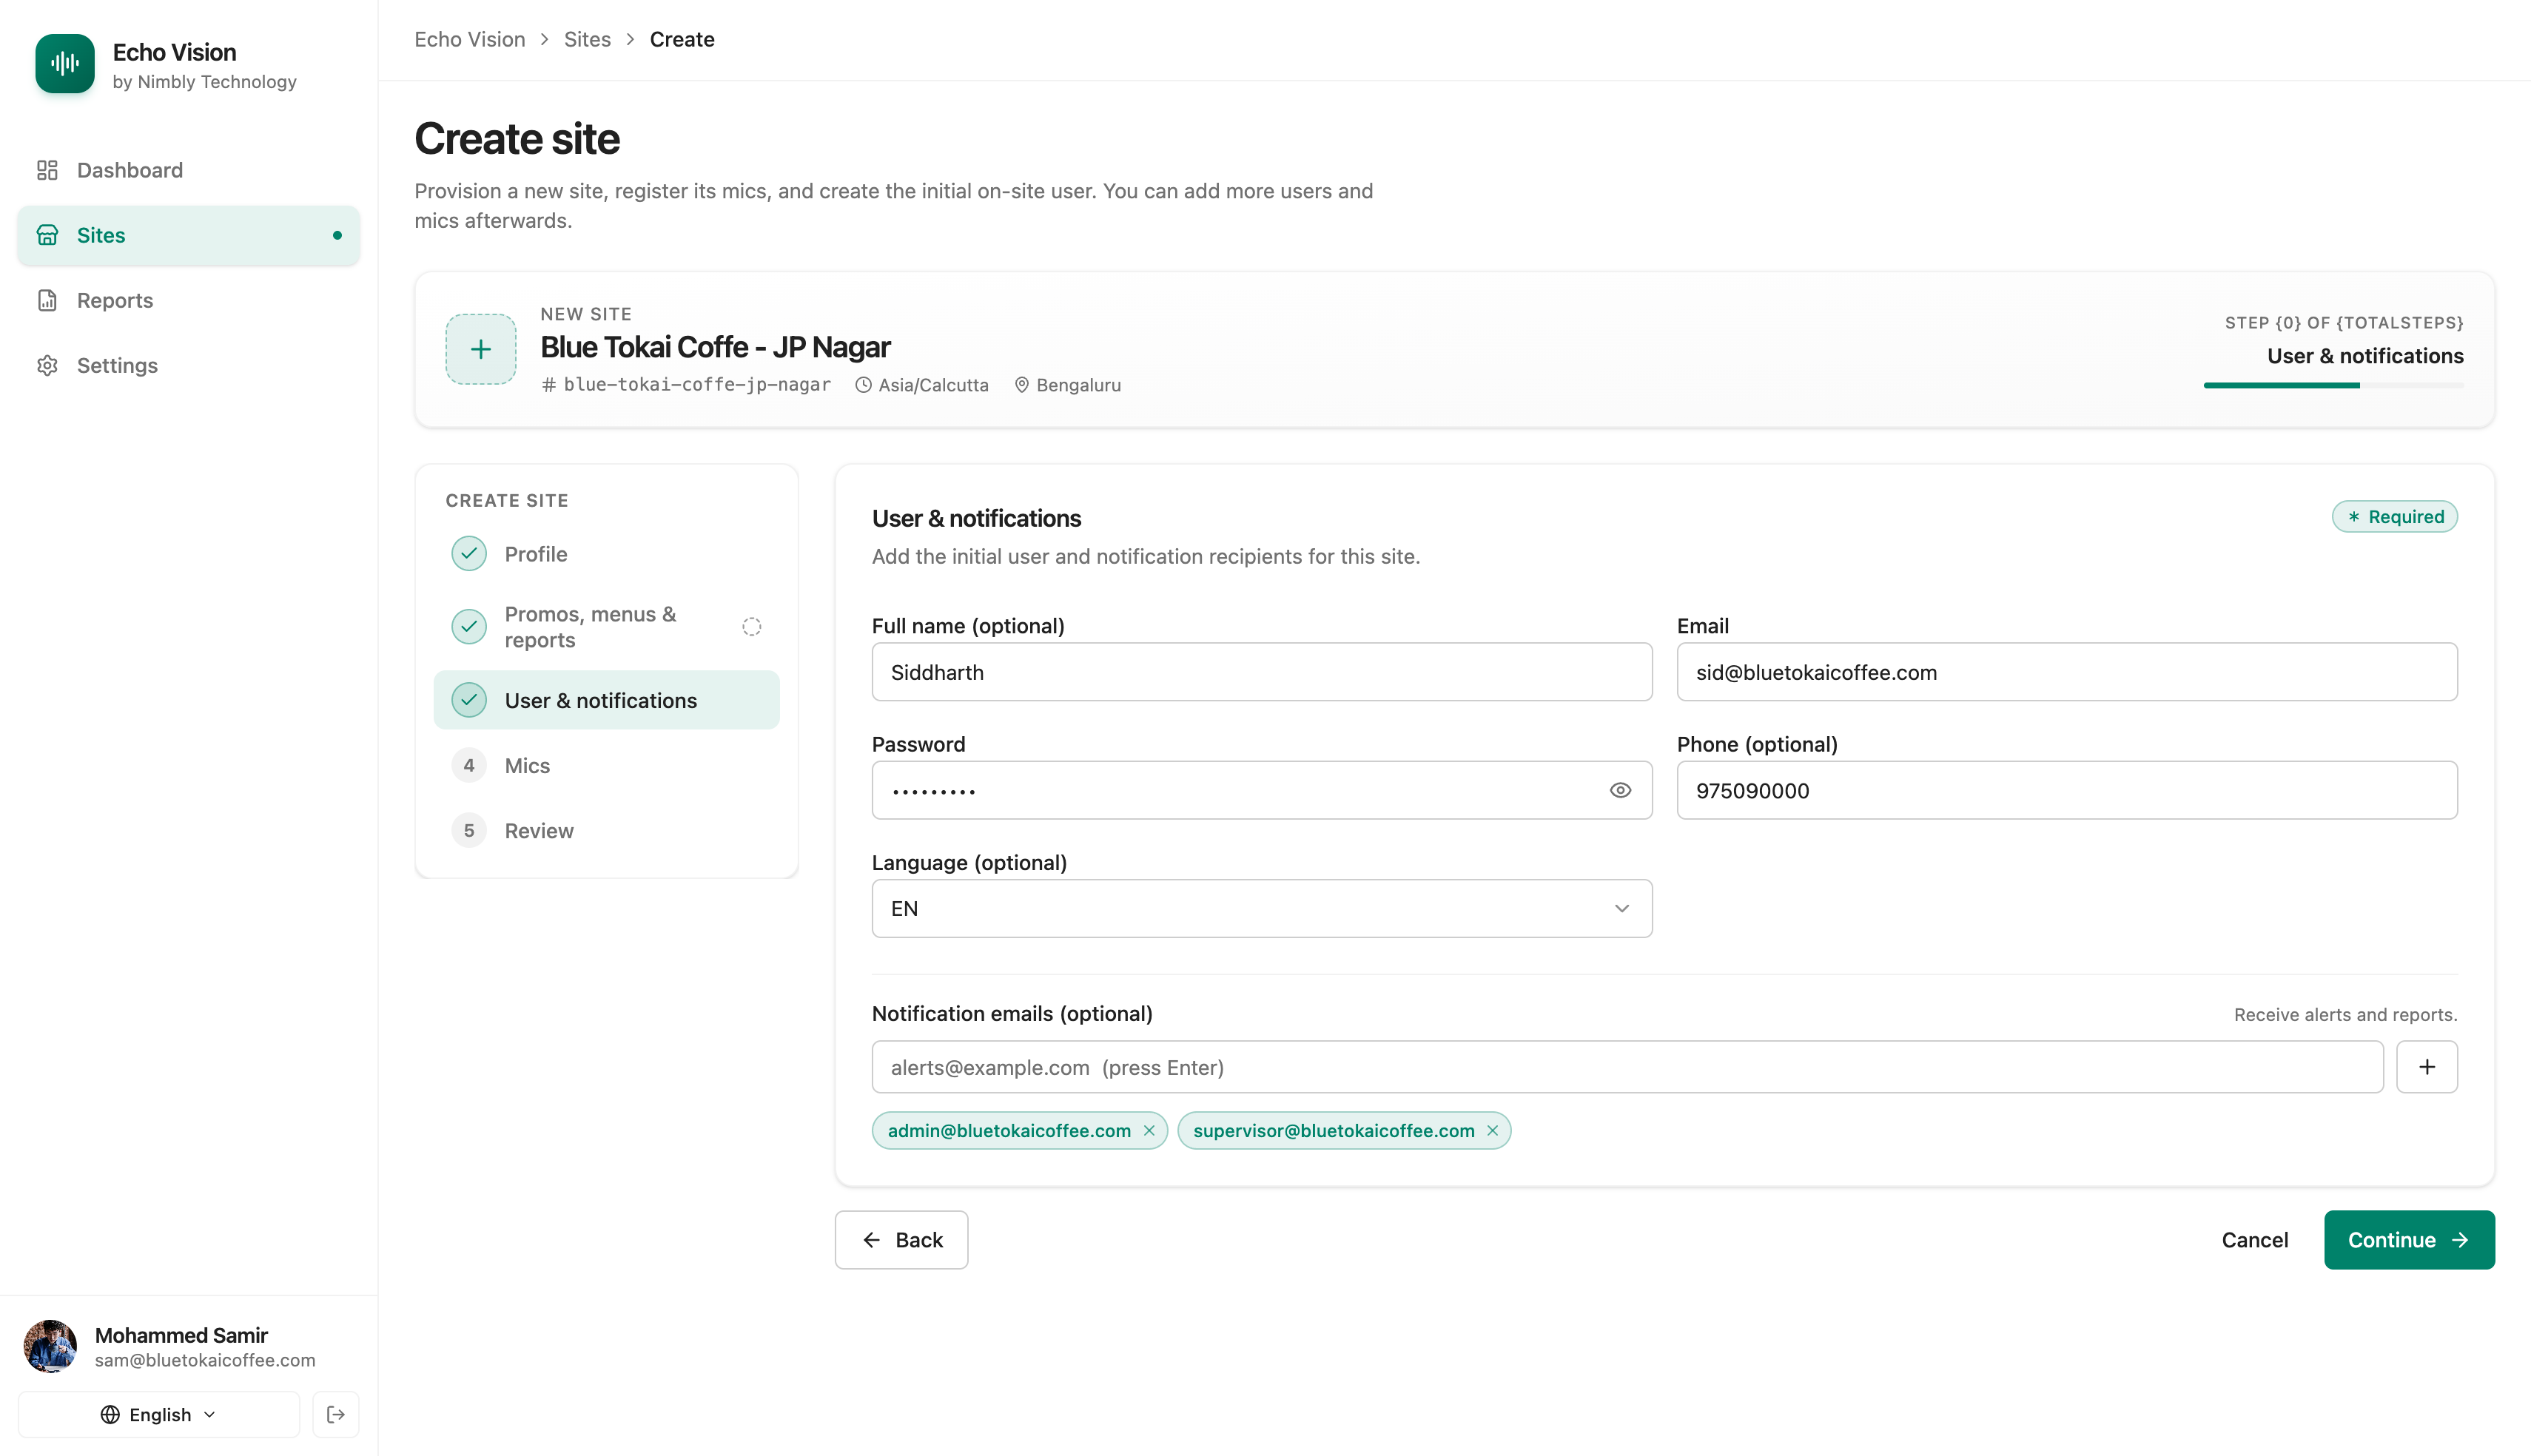
Task: Click the new site plus icon tile
Action: tap(481, 349)
